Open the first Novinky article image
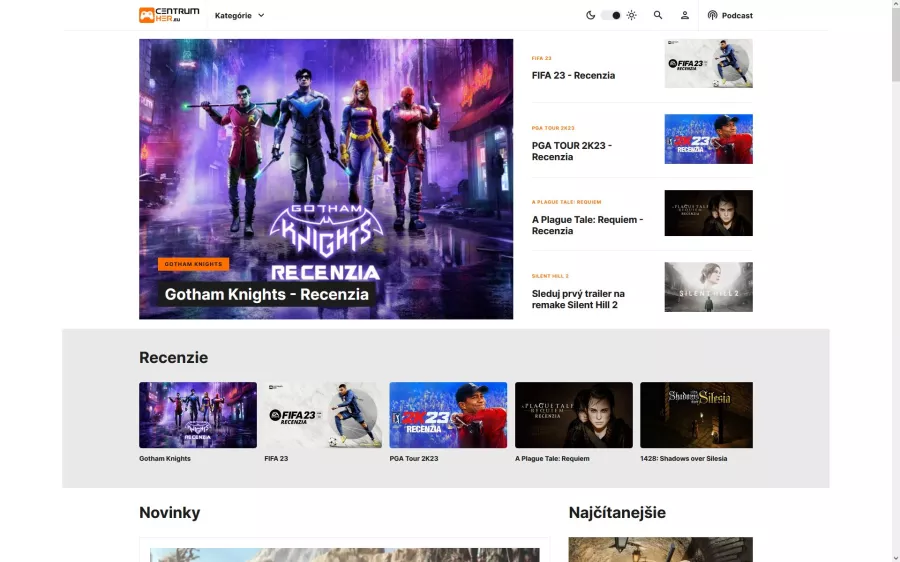Image resolution: width=900 pixels, height=562 pixels. click(344, 555)
